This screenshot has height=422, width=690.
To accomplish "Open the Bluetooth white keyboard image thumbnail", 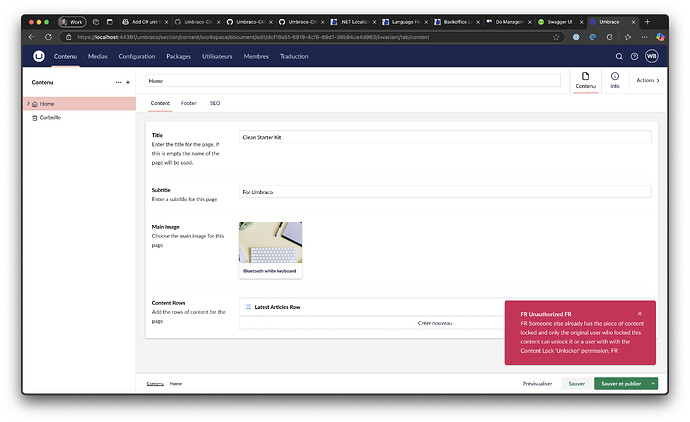I will pyautogui.click(x=270, y=250).
